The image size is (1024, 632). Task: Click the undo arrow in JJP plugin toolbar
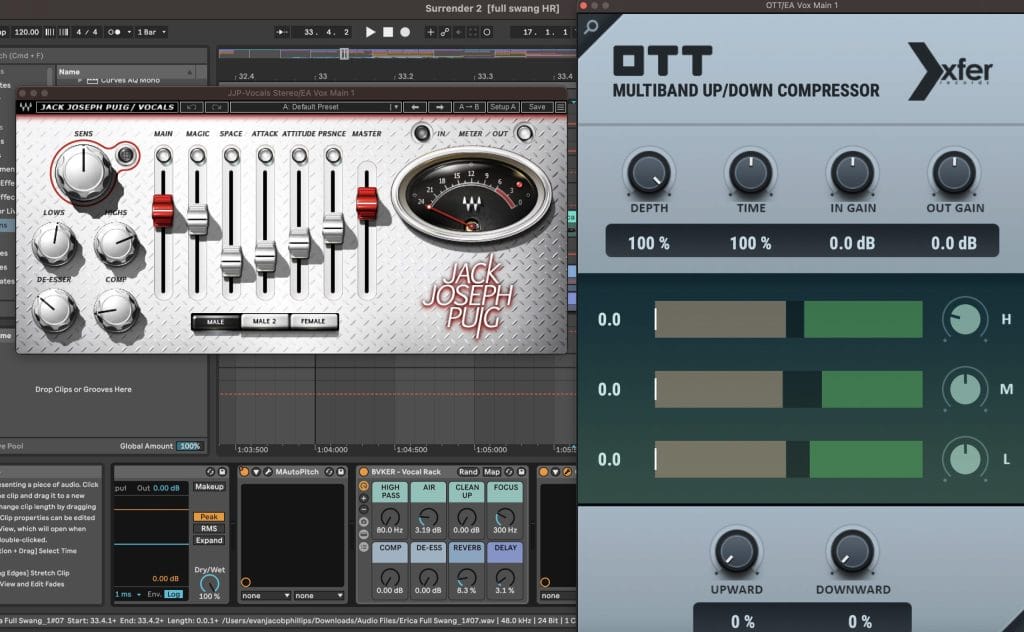click(192, 107)
